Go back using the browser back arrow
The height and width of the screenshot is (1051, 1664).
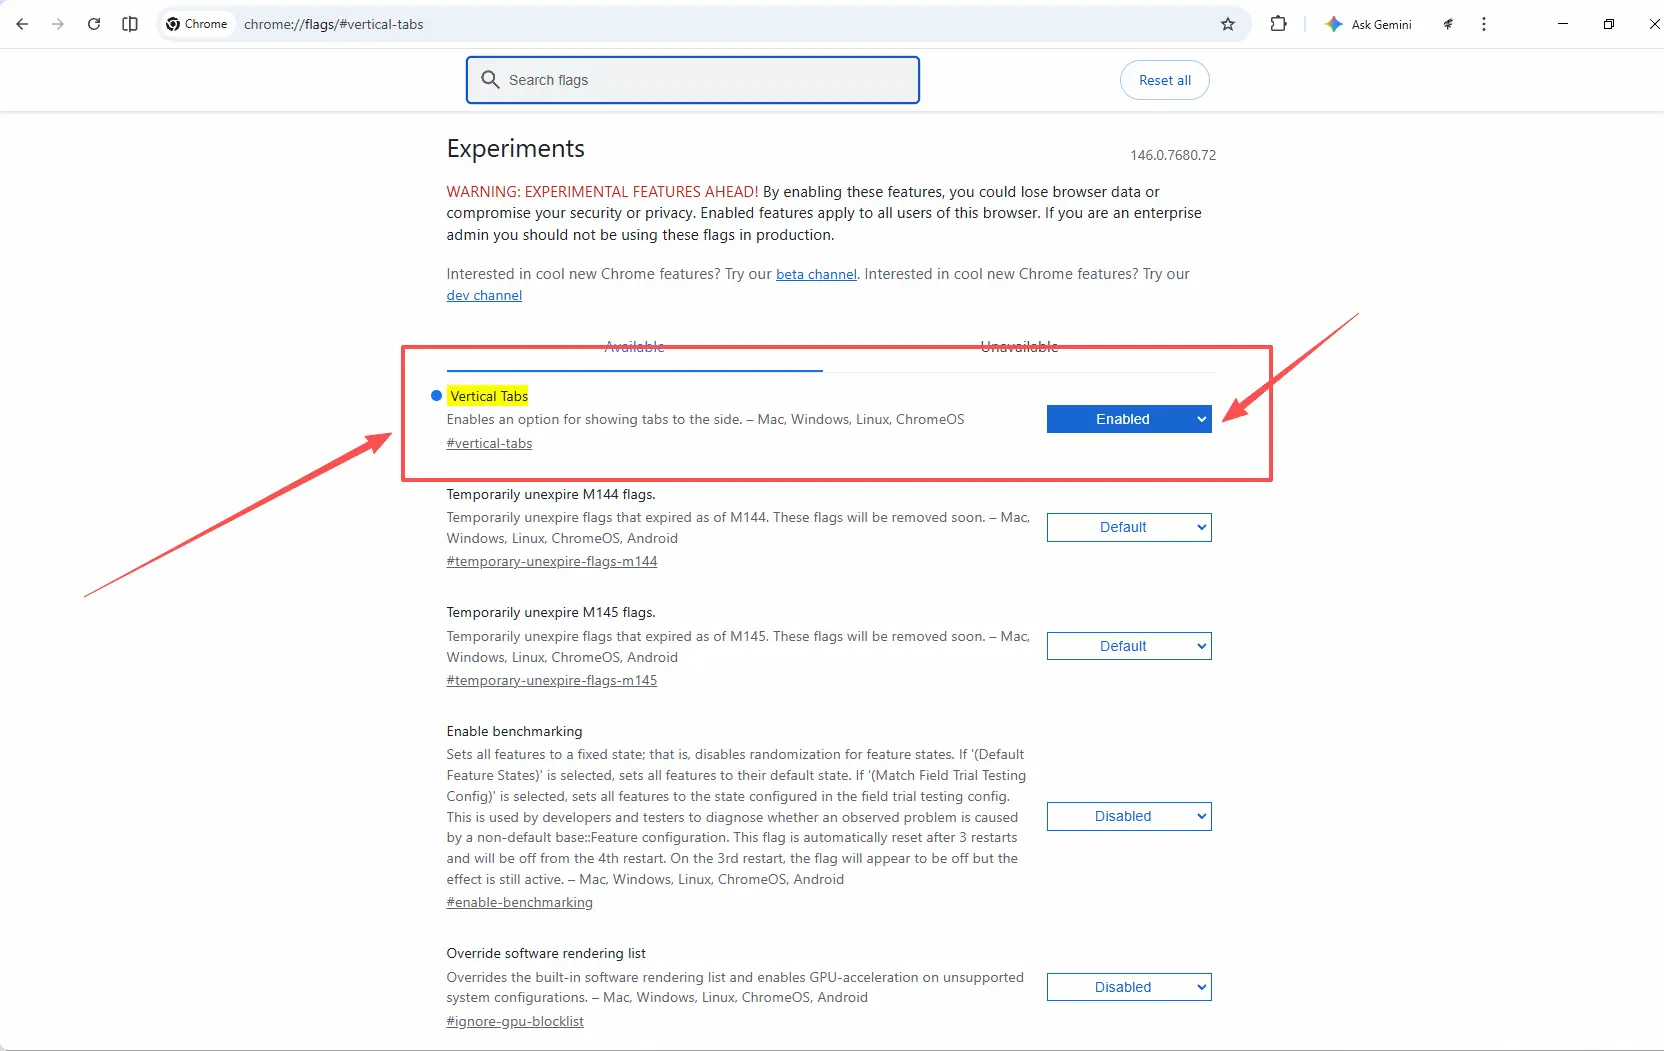pos(22,24)
